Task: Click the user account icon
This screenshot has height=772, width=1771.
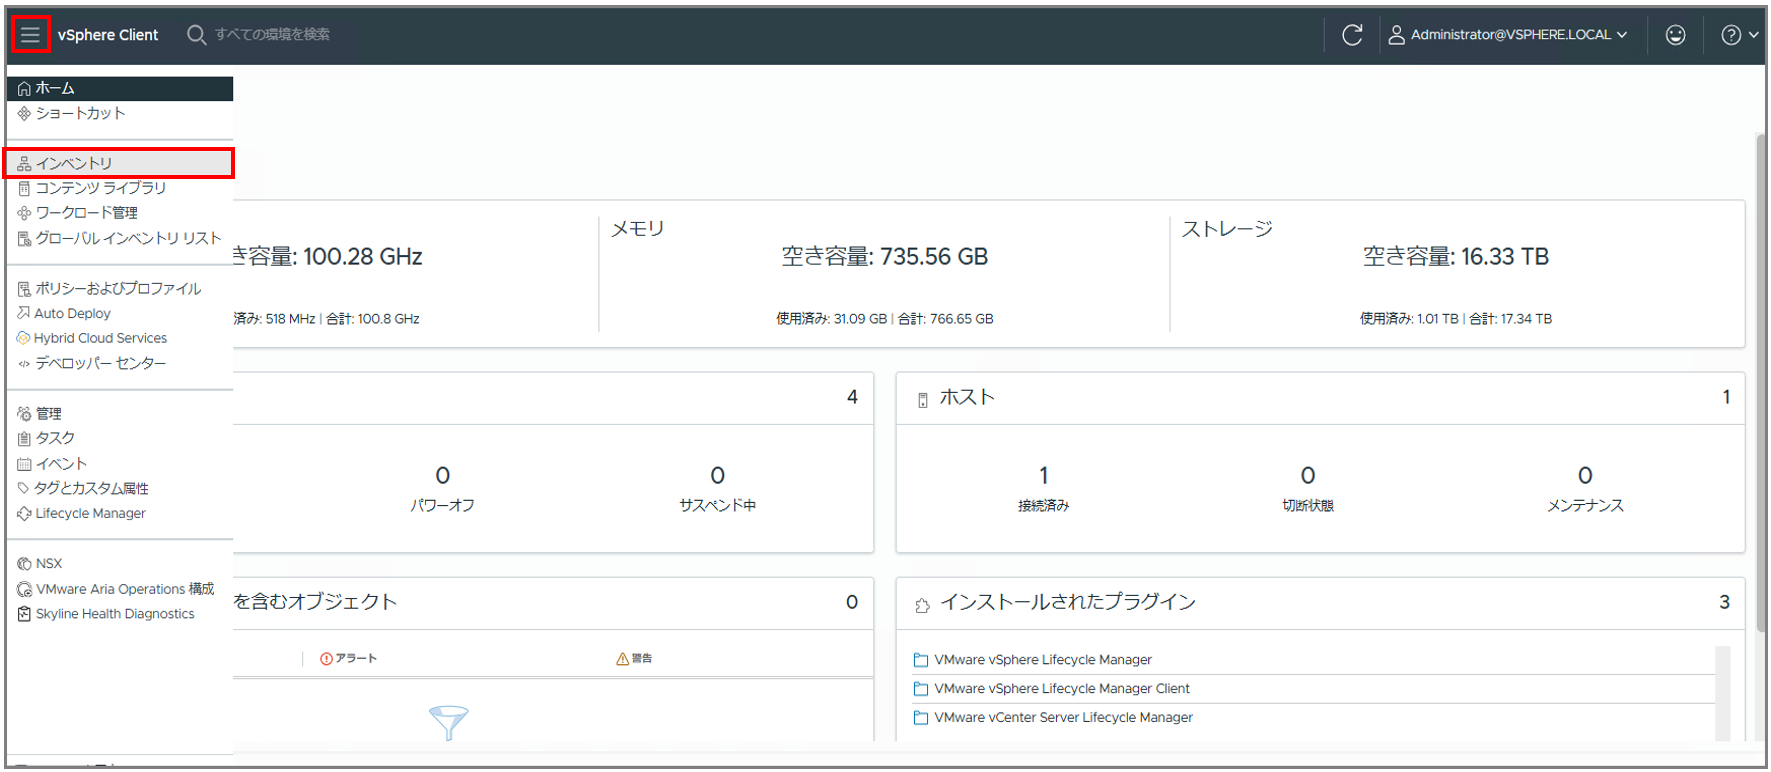Action: (1397, 35)
